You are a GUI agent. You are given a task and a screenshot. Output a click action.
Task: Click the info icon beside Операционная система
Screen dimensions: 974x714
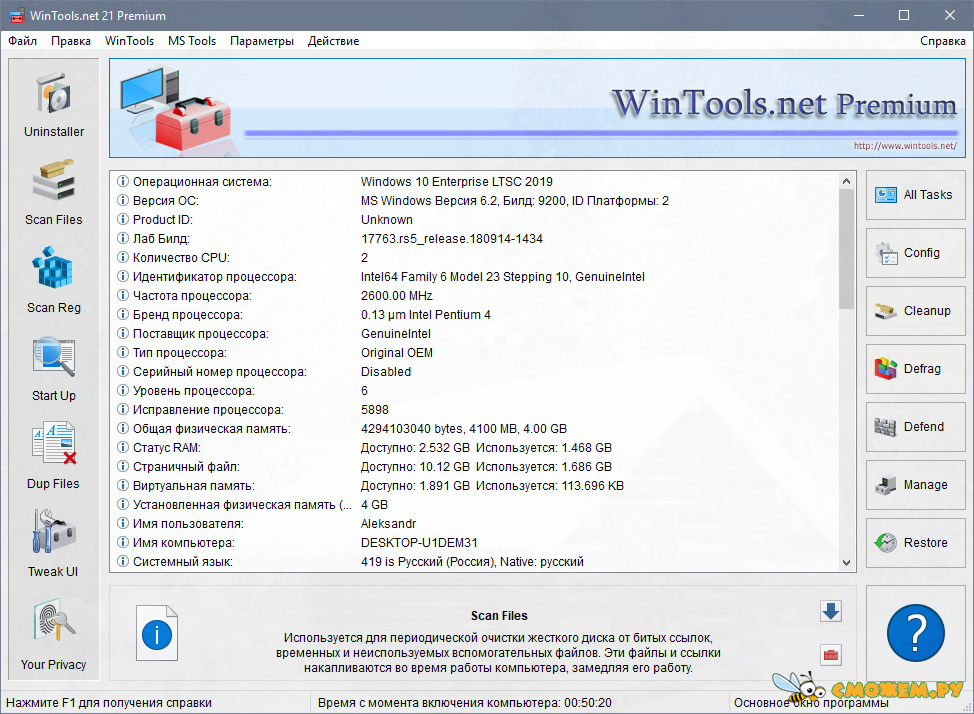coord(123,181)
